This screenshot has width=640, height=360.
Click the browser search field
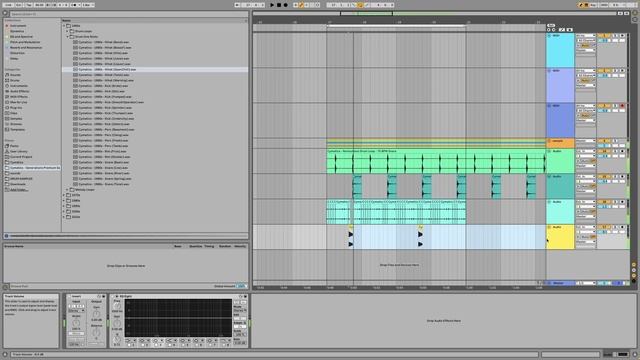coord(129,14)
